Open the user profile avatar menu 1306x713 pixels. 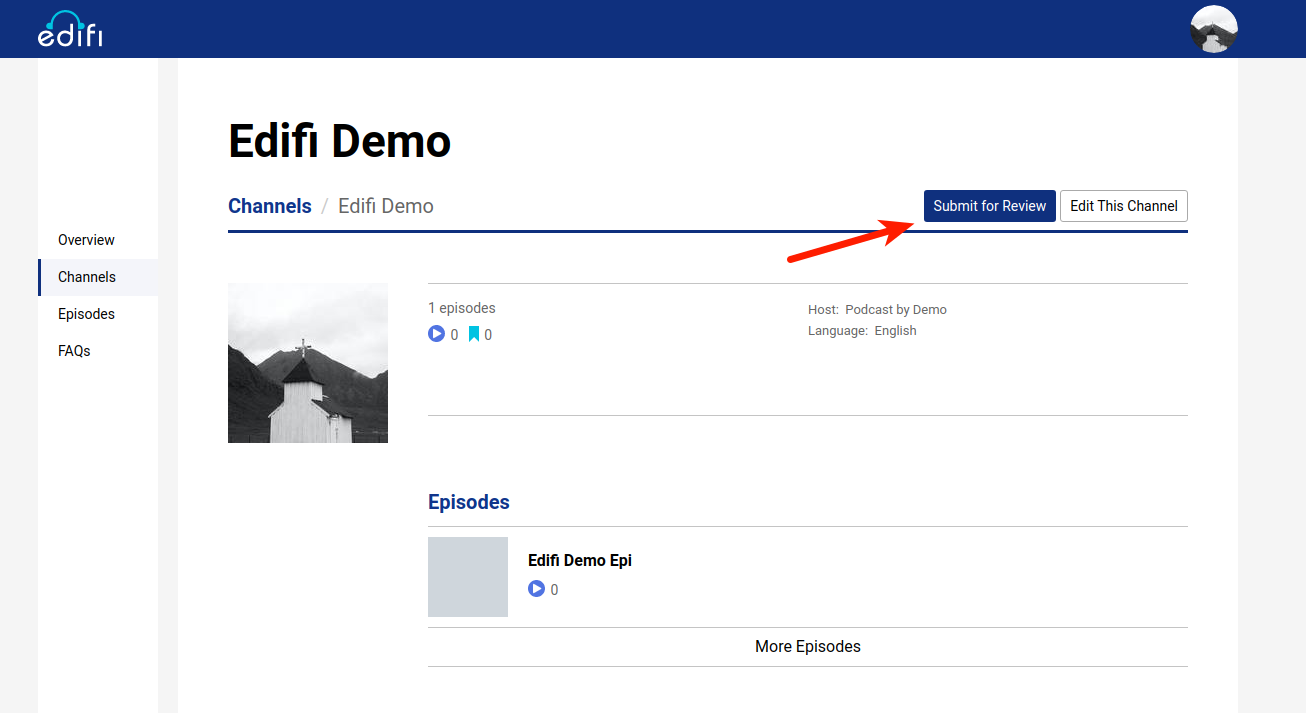point(1214,29)
